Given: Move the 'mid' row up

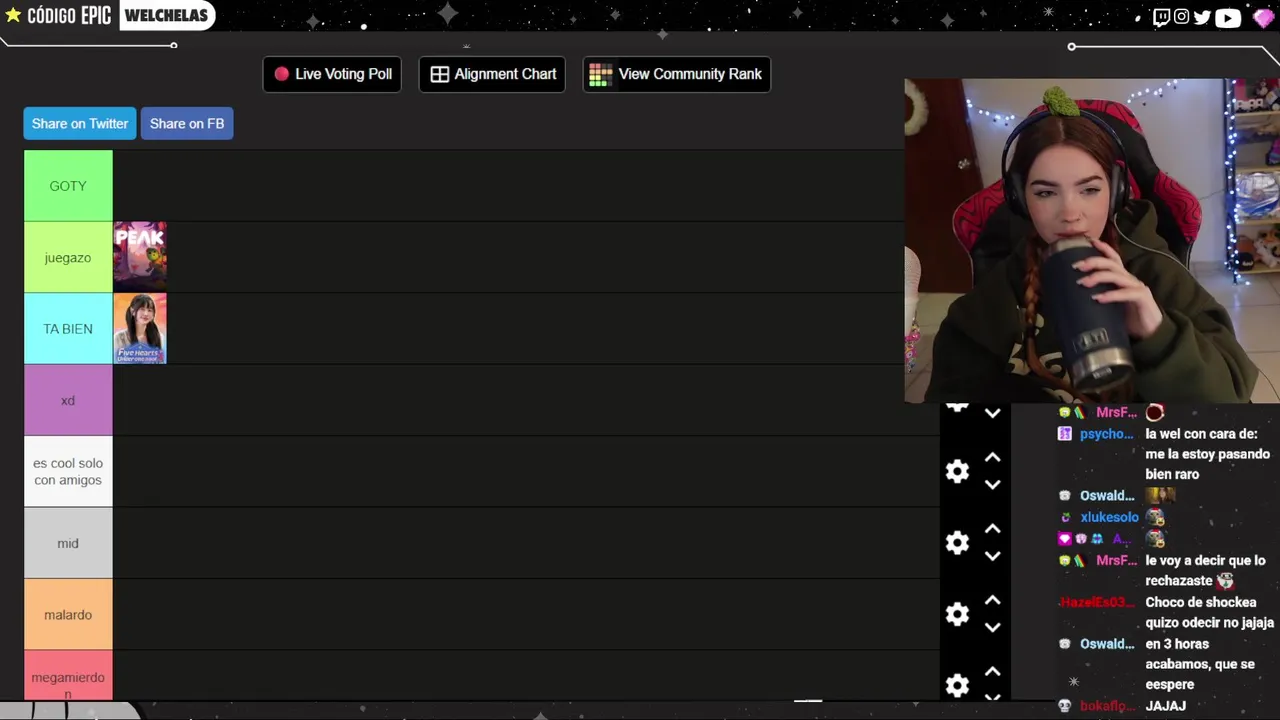Looking at the screenshot, I should pyautogui.click(x=992, y=529).
